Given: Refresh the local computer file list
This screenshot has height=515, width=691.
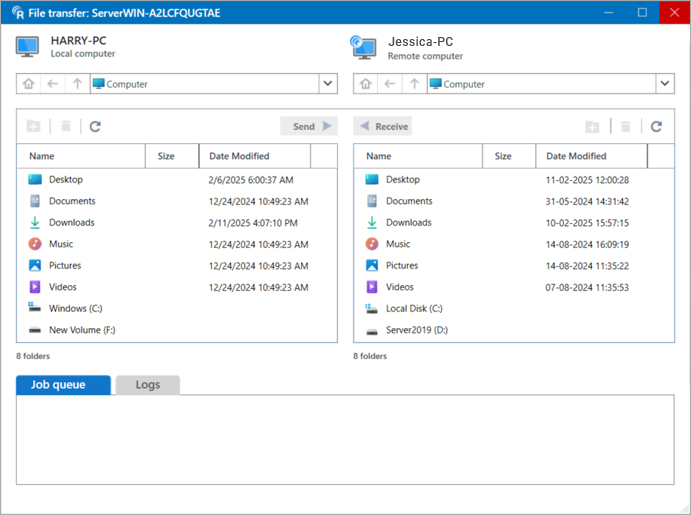Looking at the screenshot, I should [95, 127].
